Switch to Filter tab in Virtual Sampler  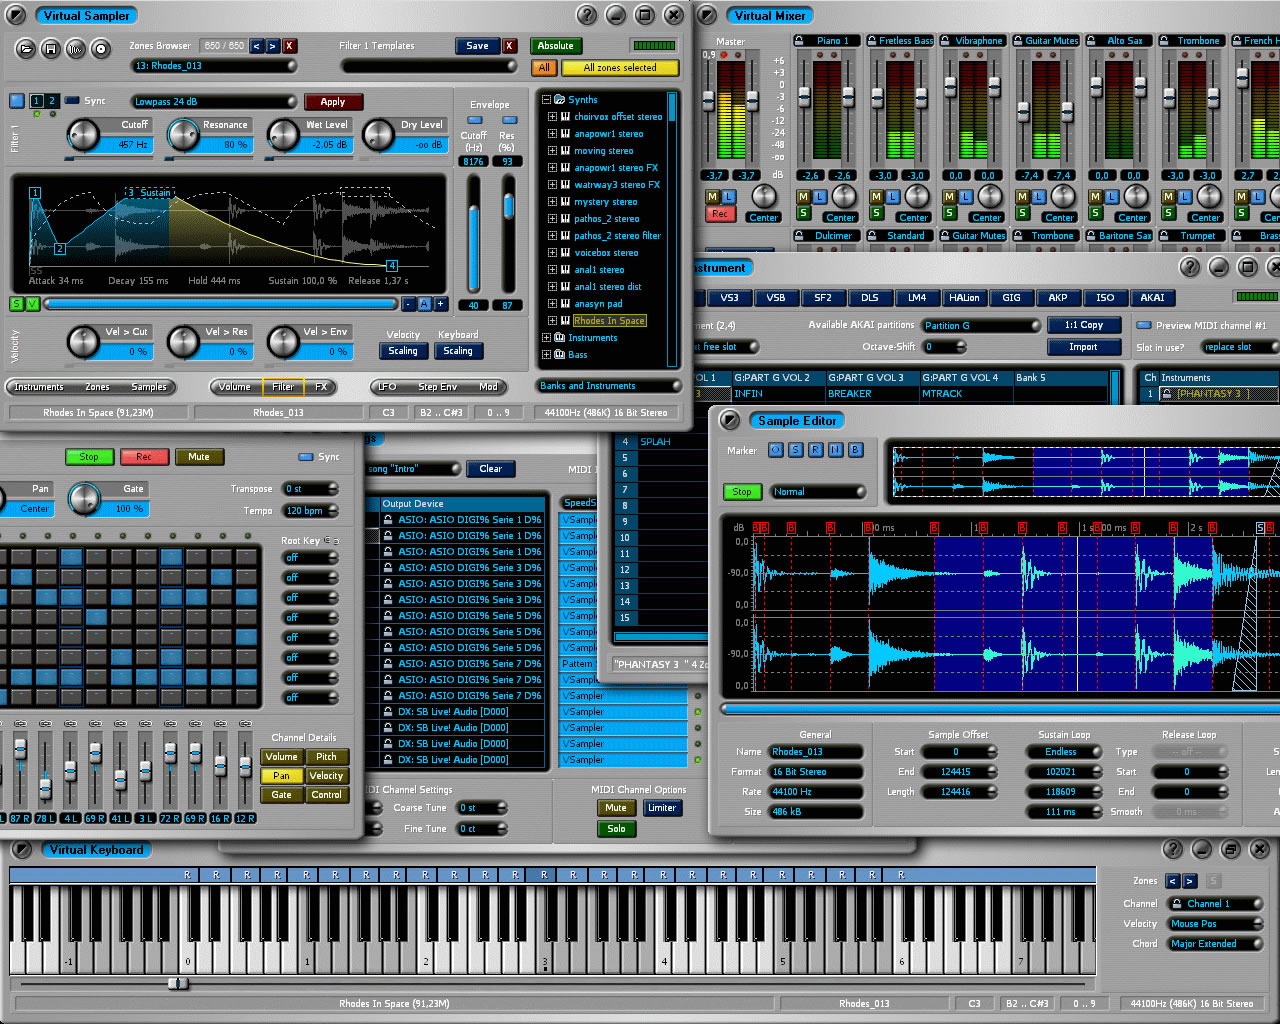pyautogui.click(x=283, y=387)
